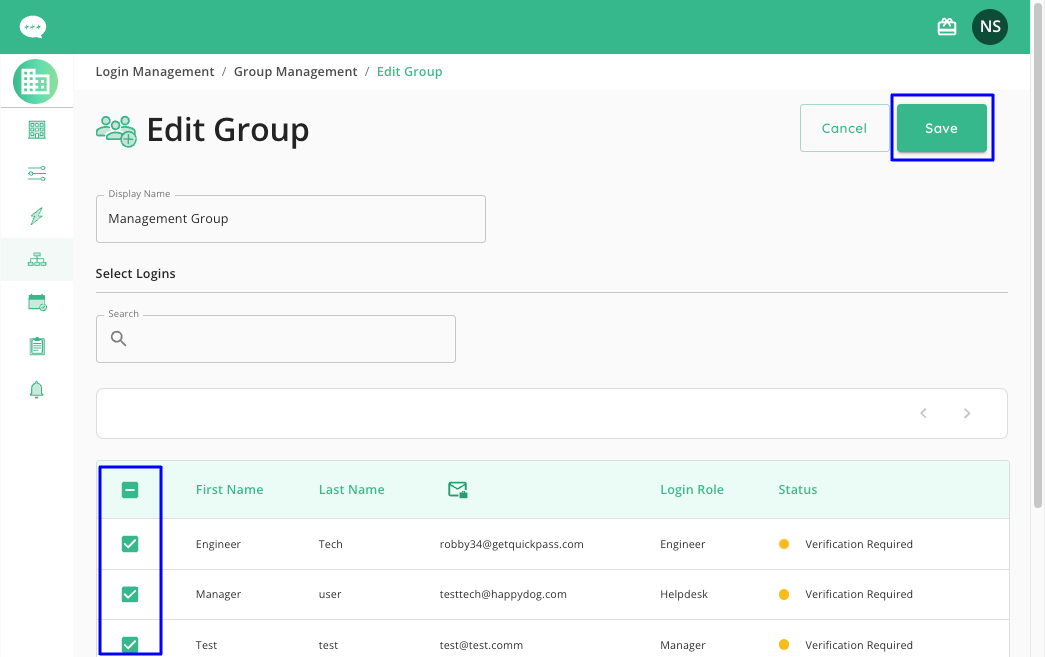1045x657 pixels.
Task: Open the gift icon in top bar
Action: [946, 26]
